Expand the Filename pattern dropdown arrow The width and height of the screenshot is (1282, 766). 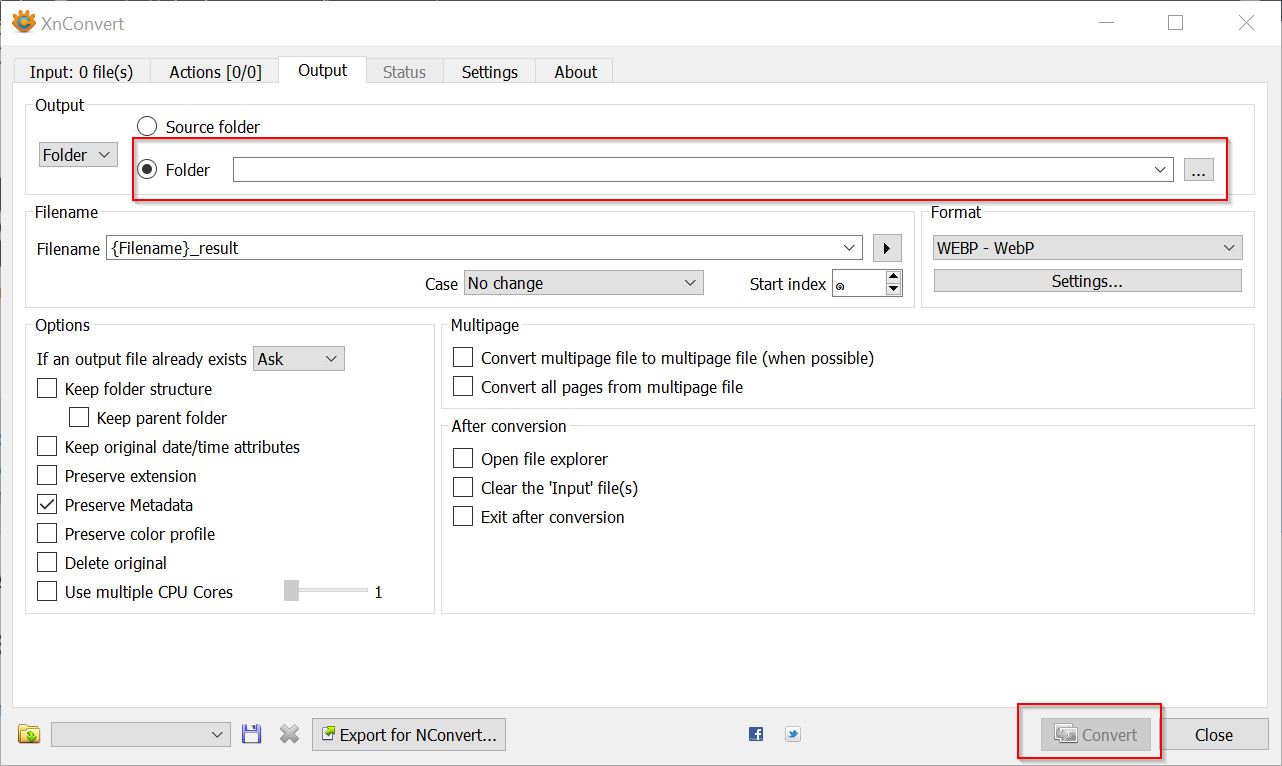point(850,248)
